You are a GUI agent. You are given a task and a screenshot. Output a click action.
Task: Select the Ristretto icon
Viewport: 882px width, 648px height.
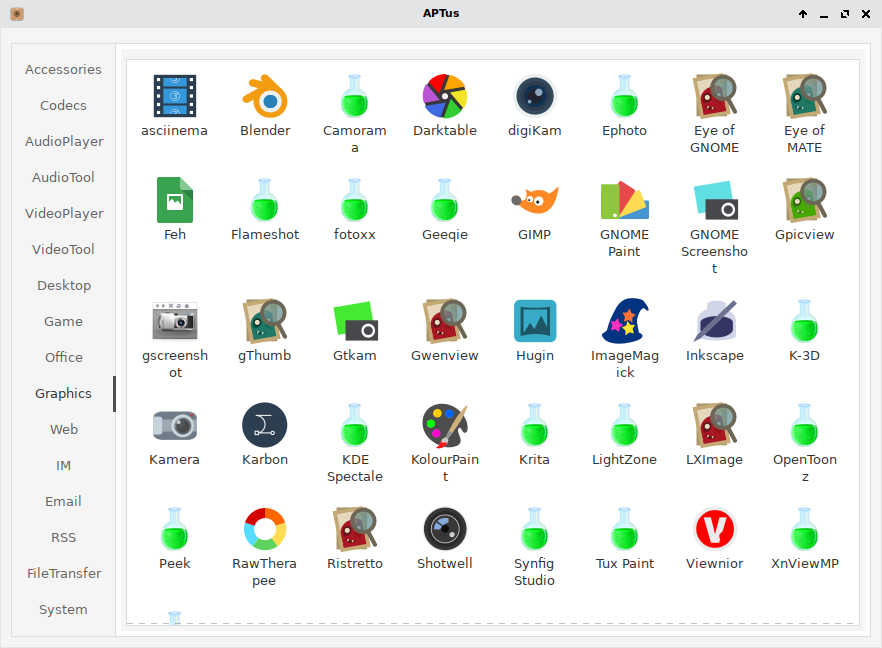click(x=354, y=529)
